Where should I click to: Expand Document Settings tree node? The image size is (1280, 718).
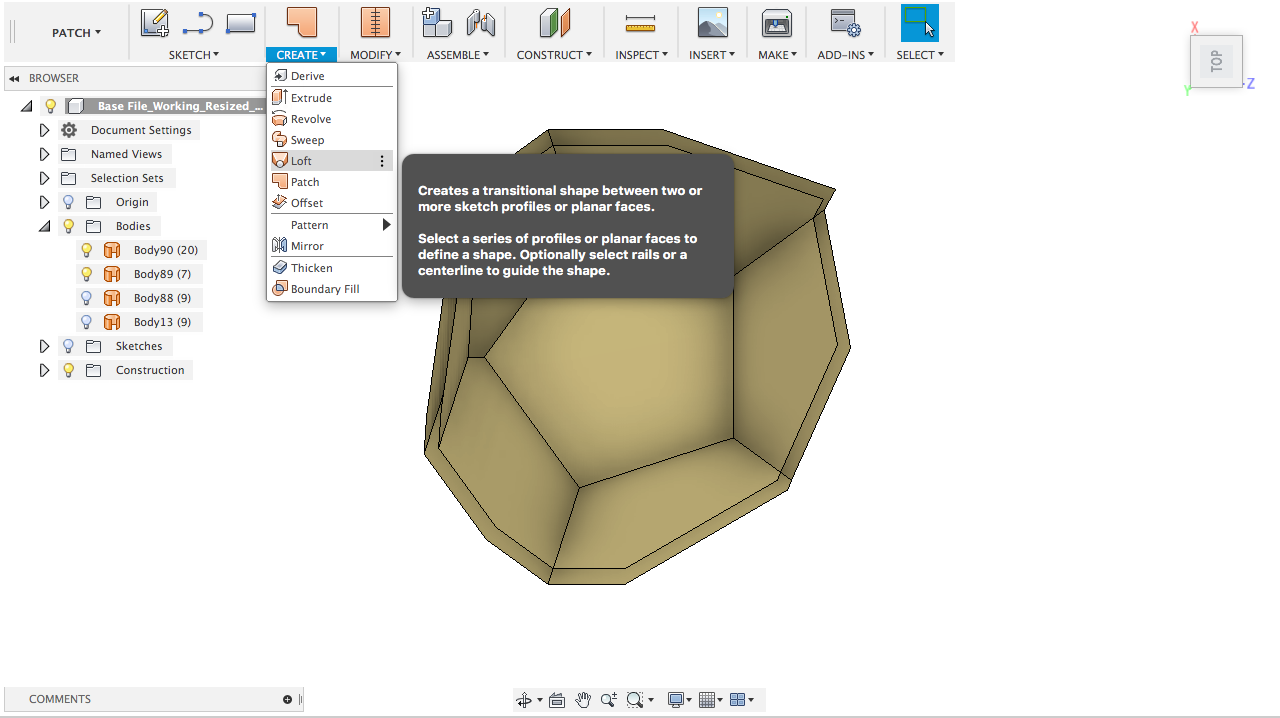pyautogui.click(x=44, y=130)
